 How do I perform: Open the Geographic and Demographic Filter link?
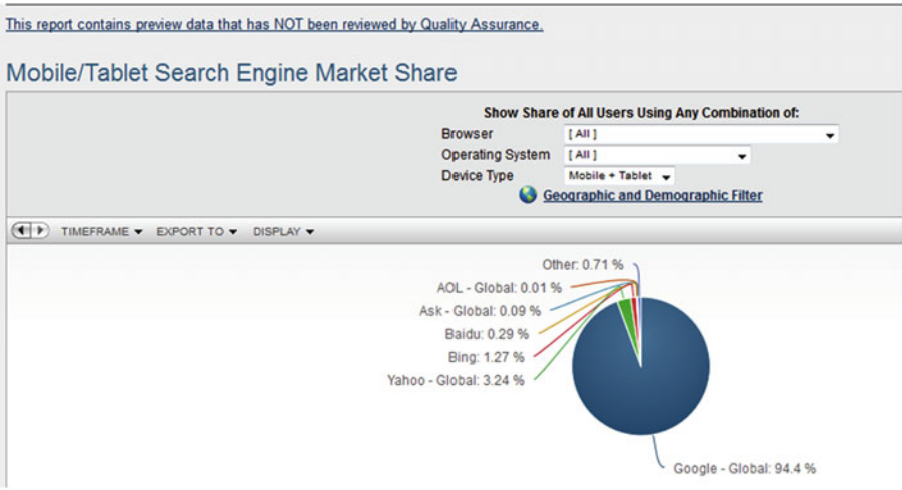coord(653,196)
